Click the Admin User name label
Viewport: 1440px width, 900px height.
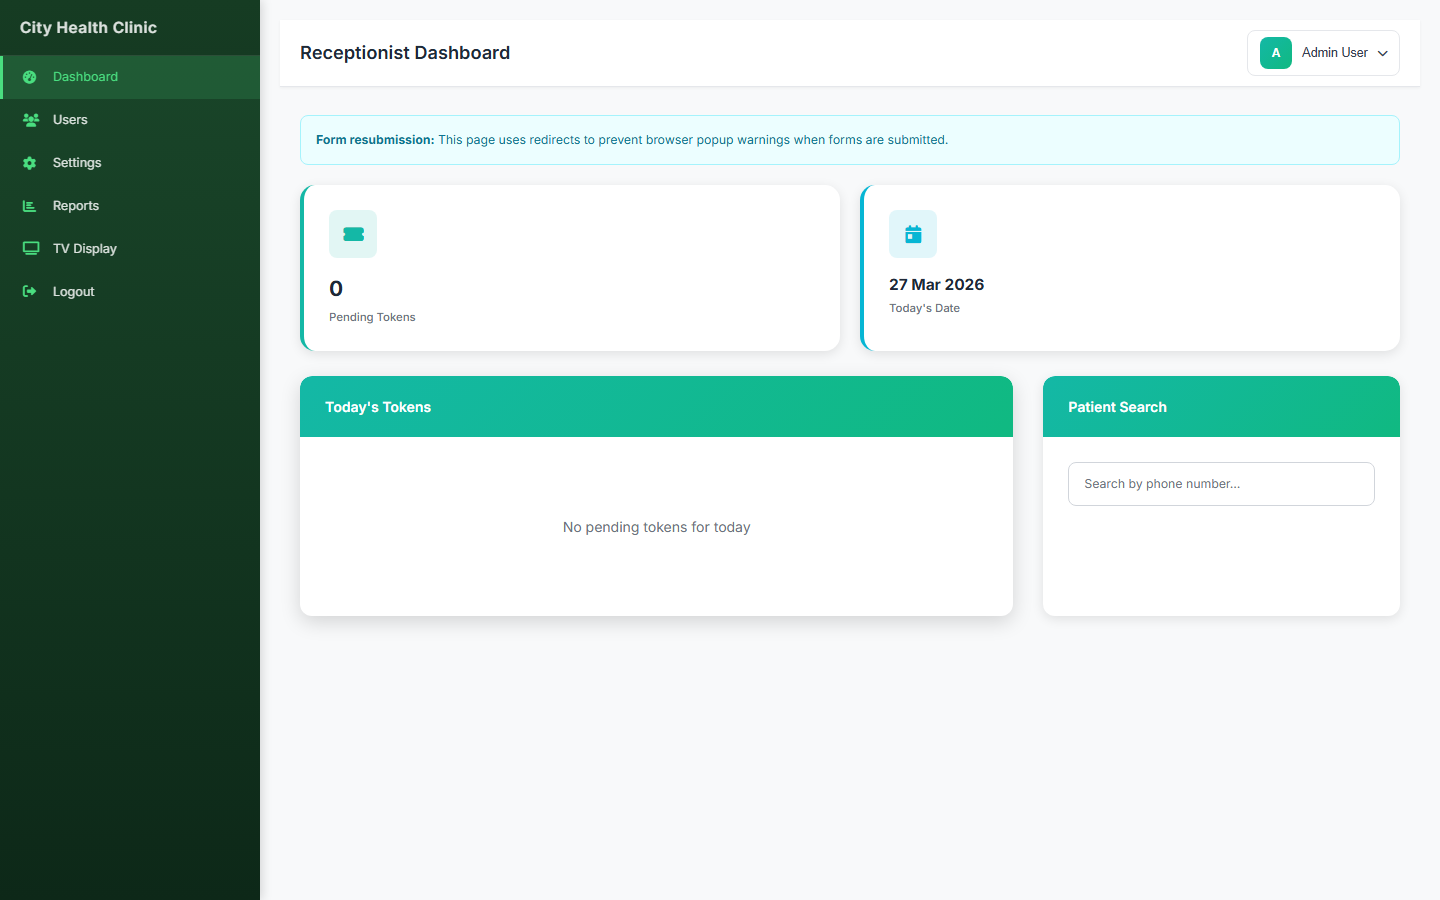click(x=1335, y=53)
